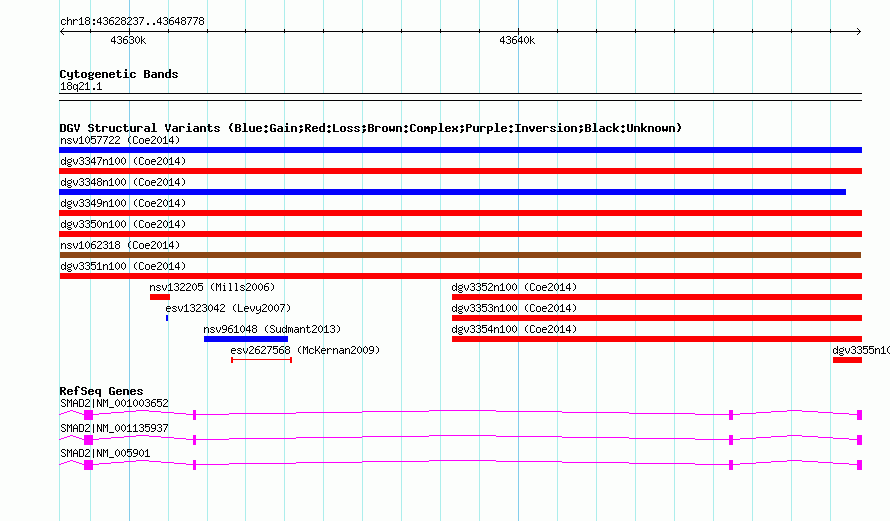Open the dgv3354n100 (Coe2014) label
The image size is (890, 521).
pos(514,329)
